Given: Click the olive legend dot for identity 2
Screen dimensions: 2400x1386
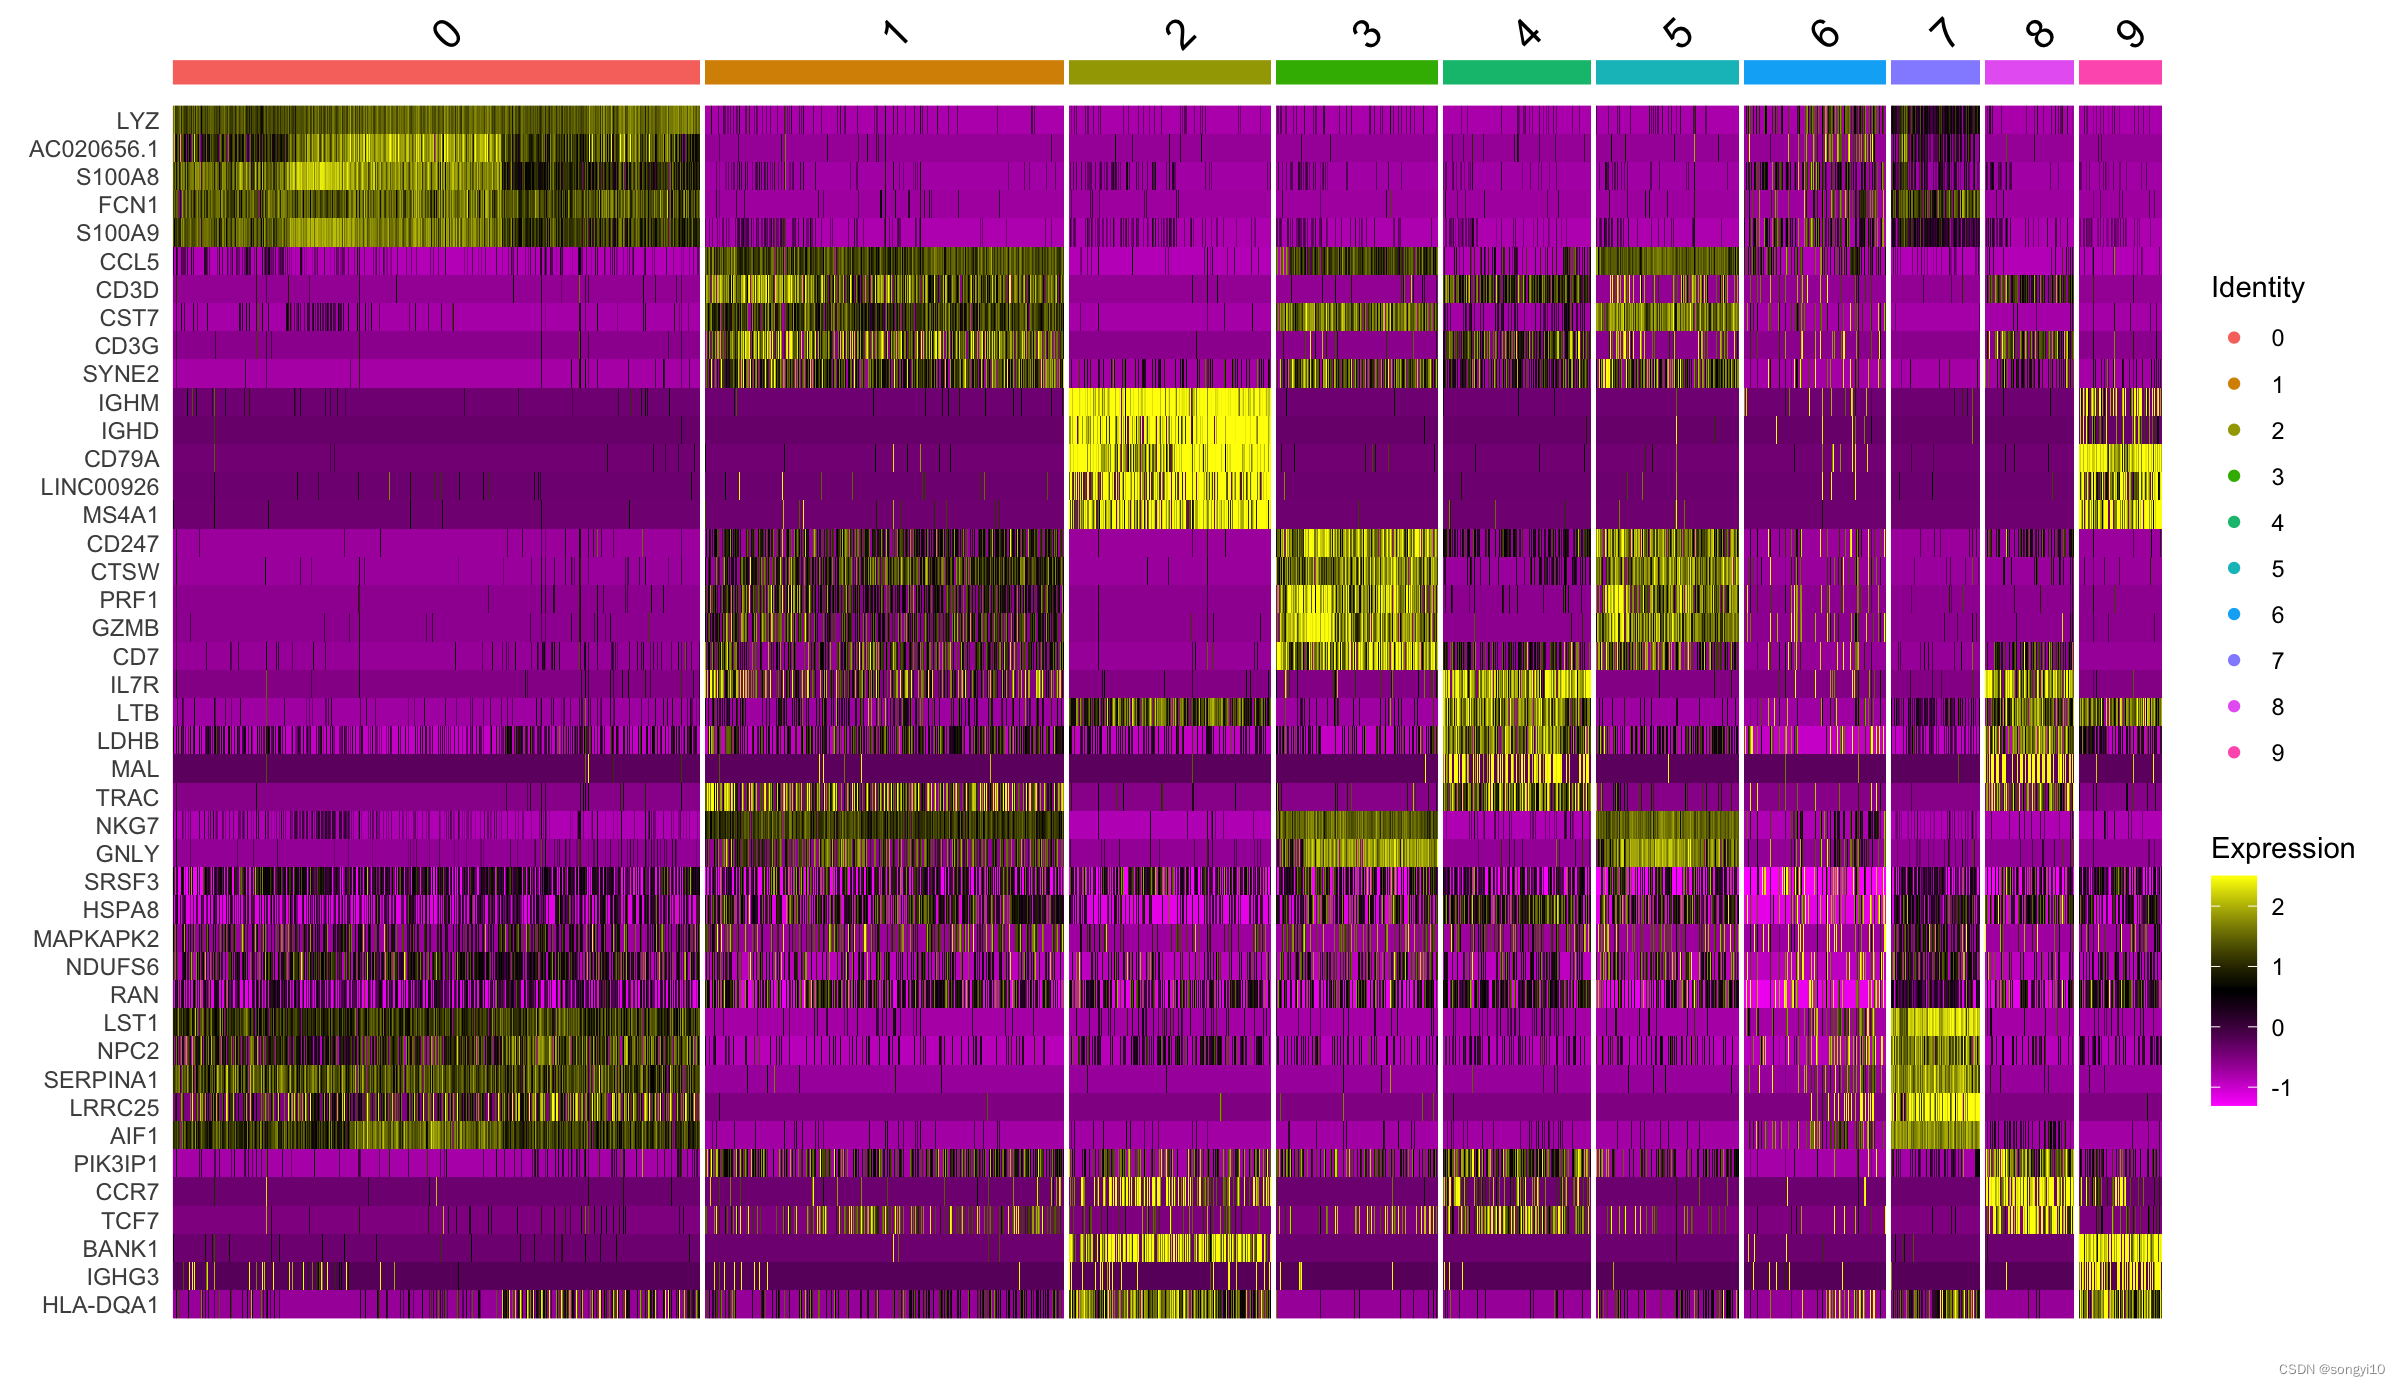Looking at the screenshot, I should tap(2234, 430).
